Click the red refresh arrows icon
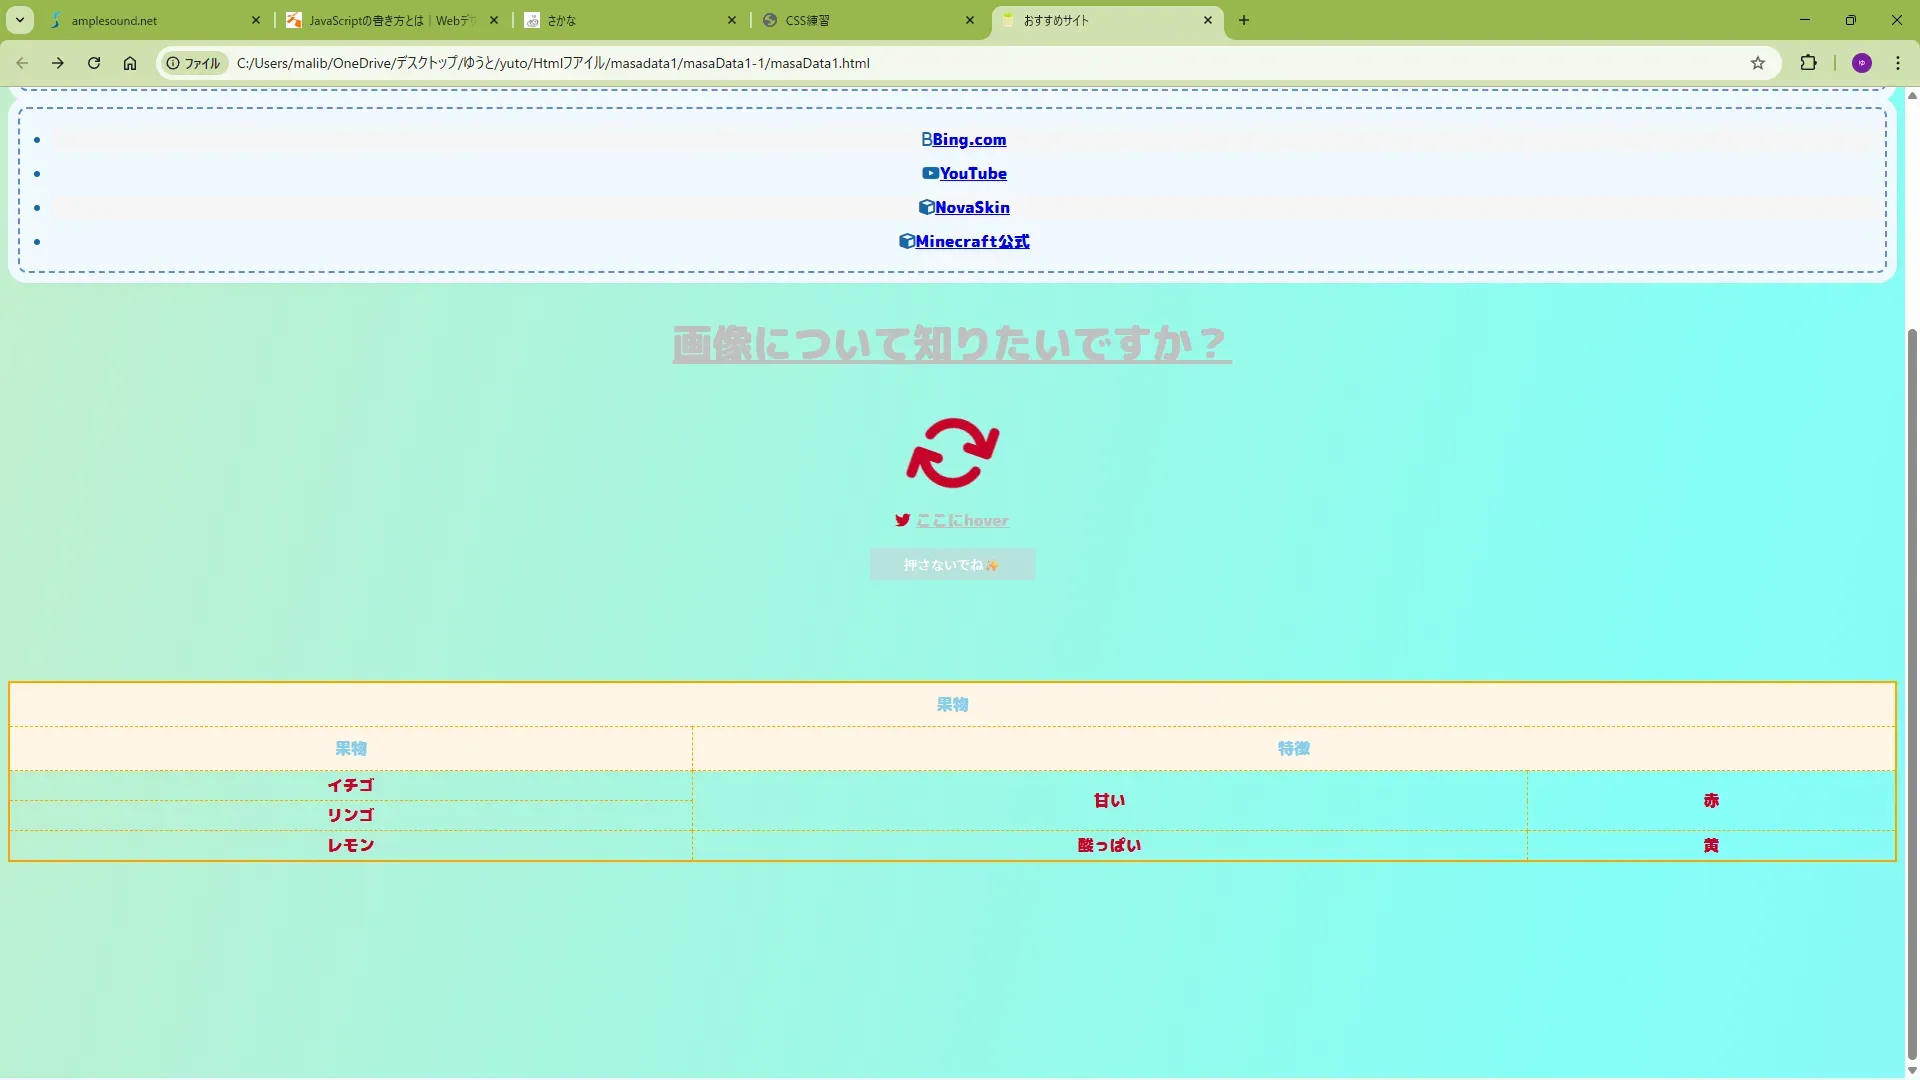1920x1080 pixels. [952, 453]
